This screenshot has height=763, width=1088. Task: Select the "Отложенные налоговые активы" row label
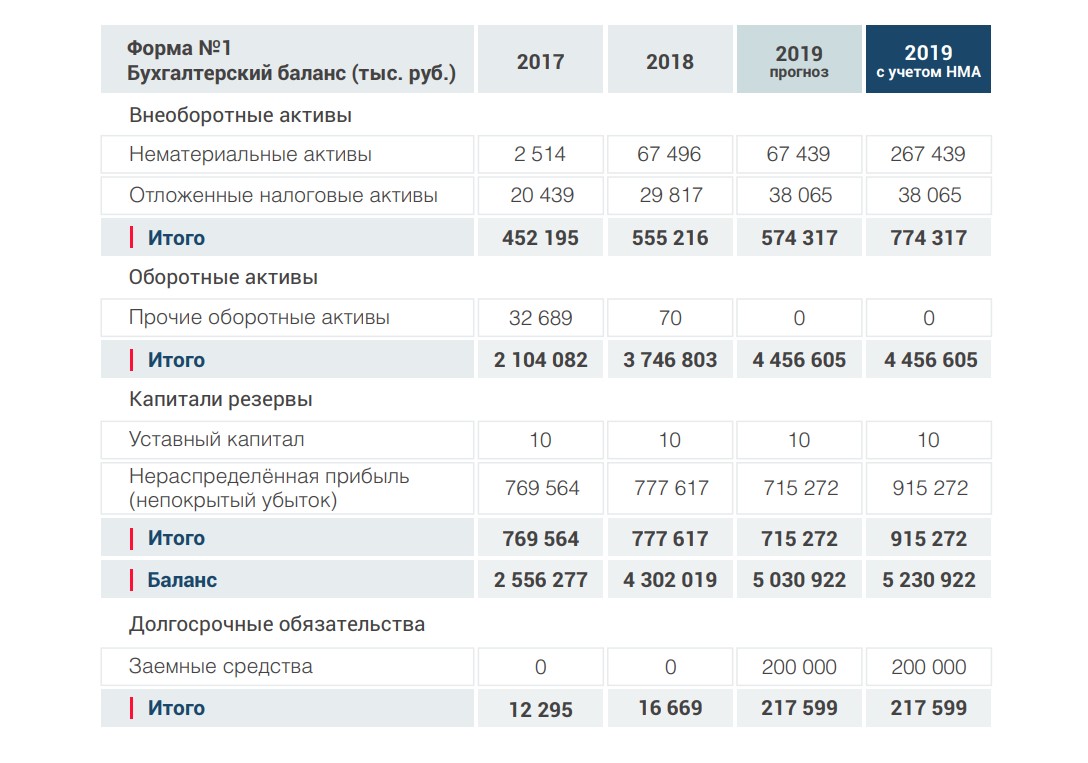(x=283, y=196)
